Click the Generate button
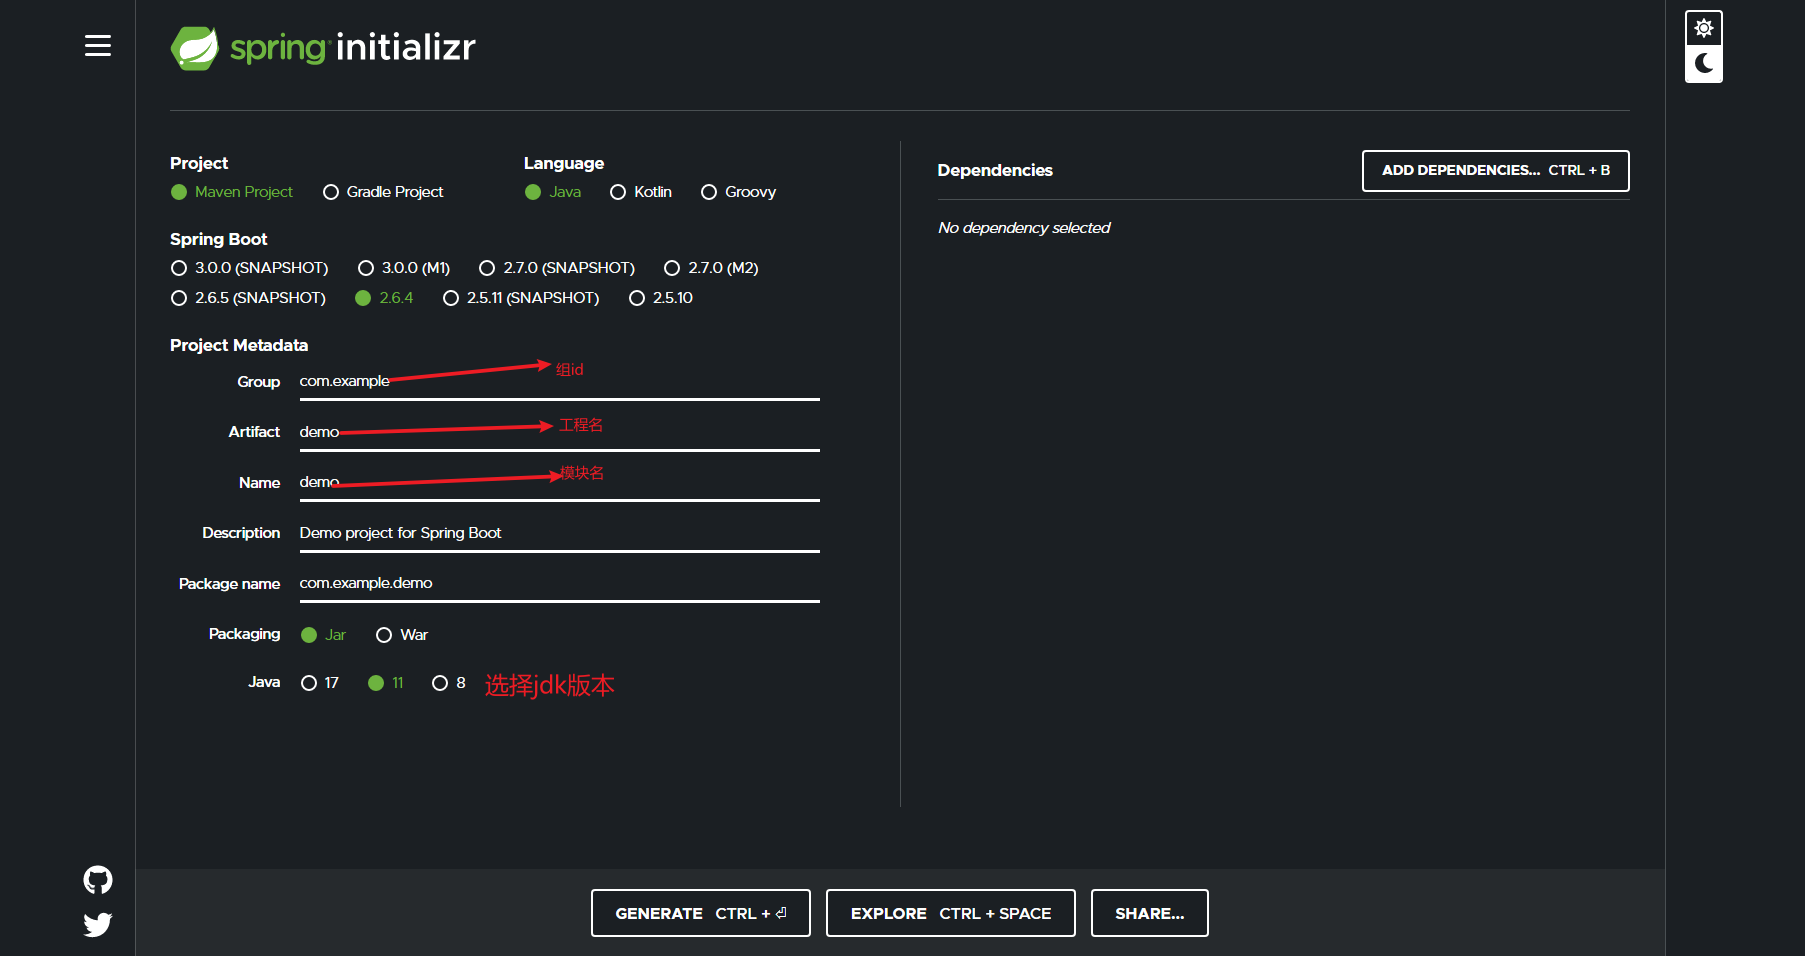The width and height of the screenshot is (1805, 956). pyautogui.click(x=701, y=913)
